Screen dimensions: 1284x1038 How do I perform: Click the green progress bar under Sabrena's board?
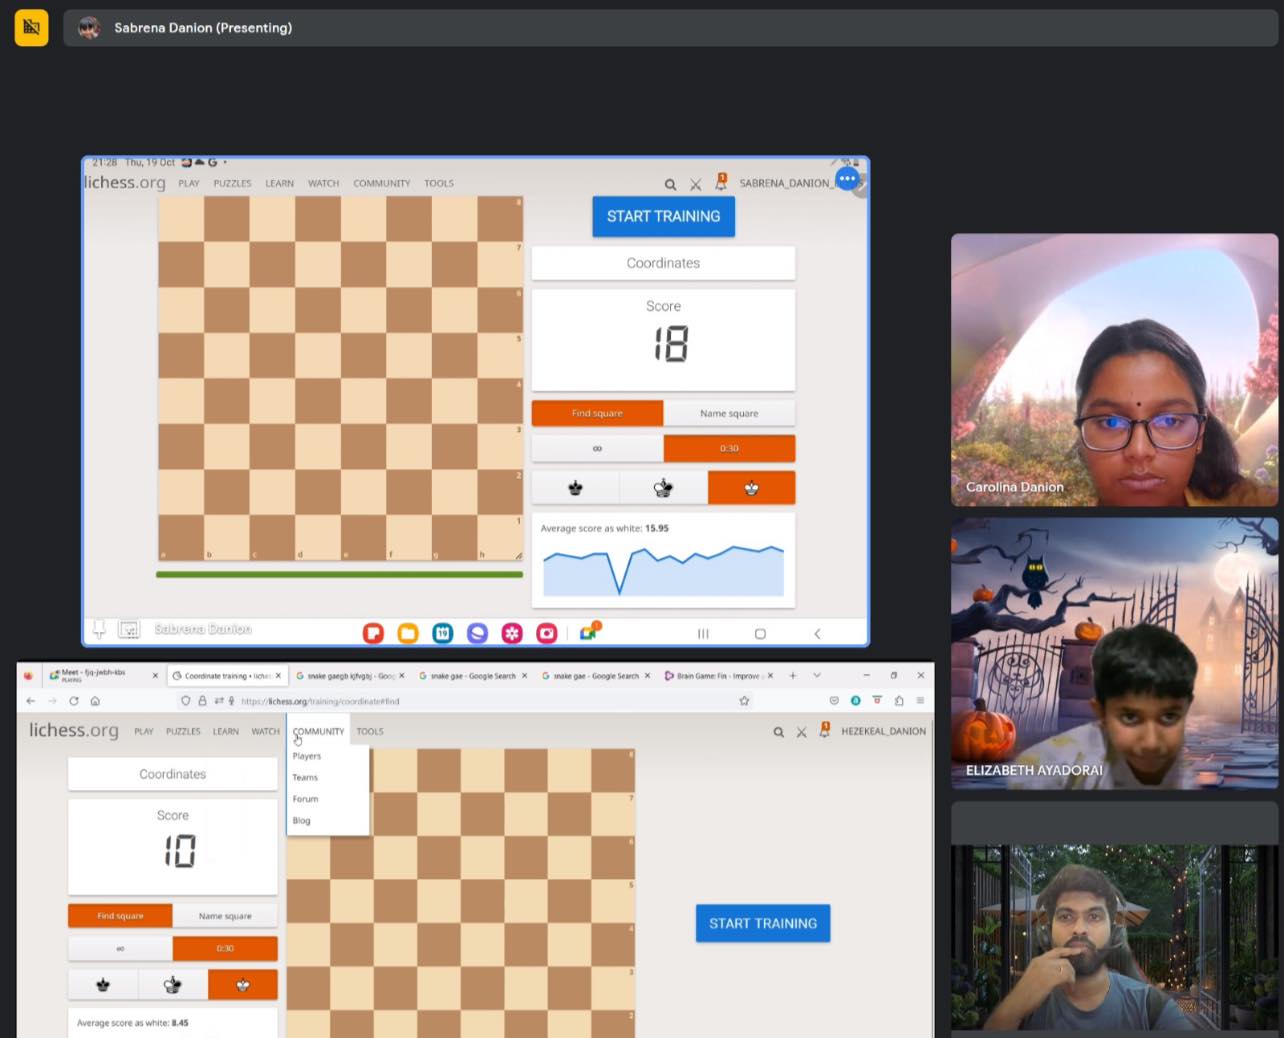click(x=339, y=575)
